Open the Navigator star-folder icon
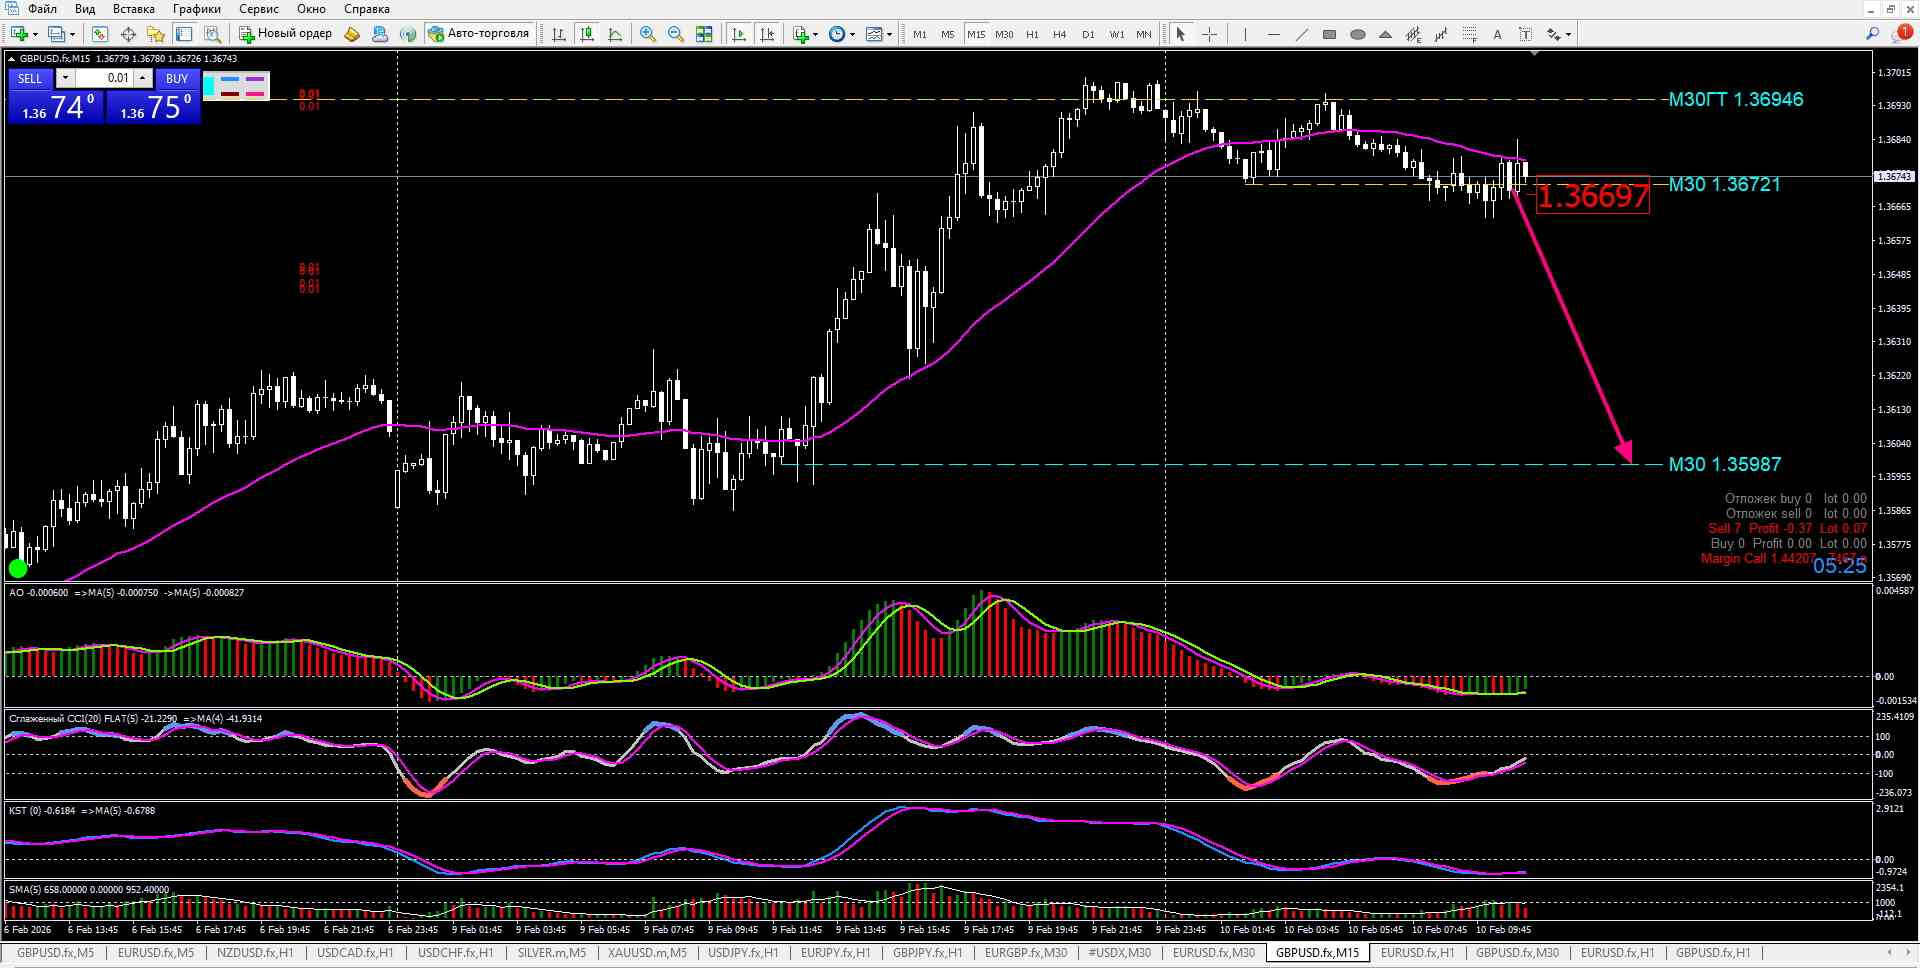 click(156, 34)
